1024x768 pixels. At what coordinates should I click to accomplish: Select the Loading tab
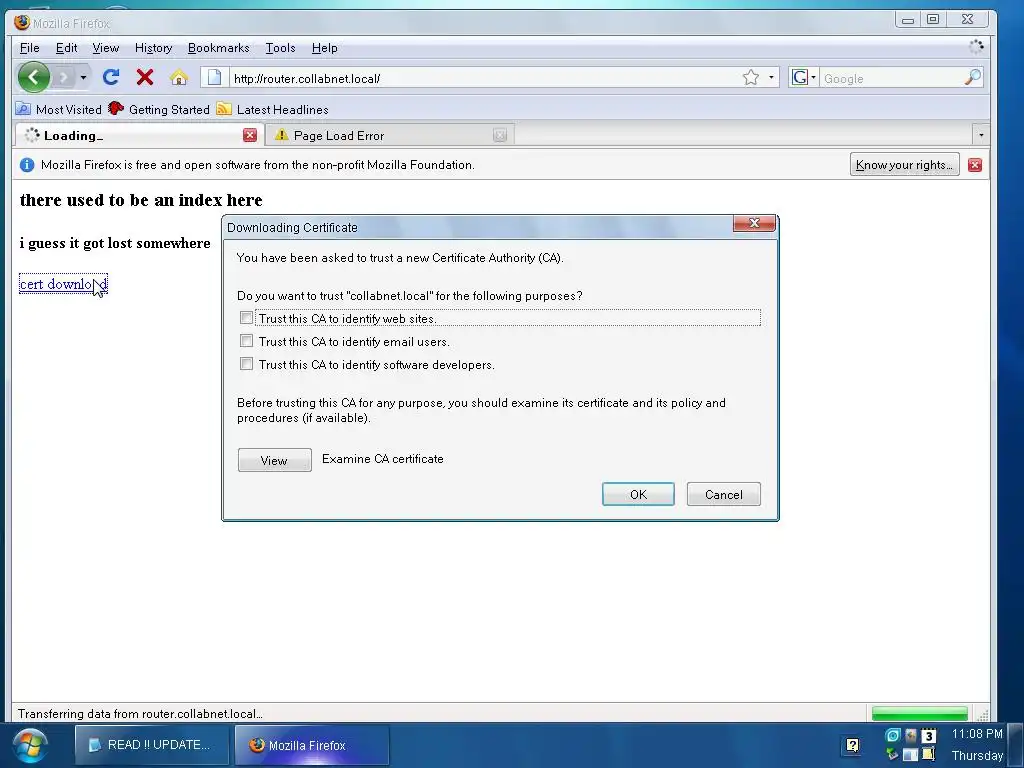coord(138,135)
